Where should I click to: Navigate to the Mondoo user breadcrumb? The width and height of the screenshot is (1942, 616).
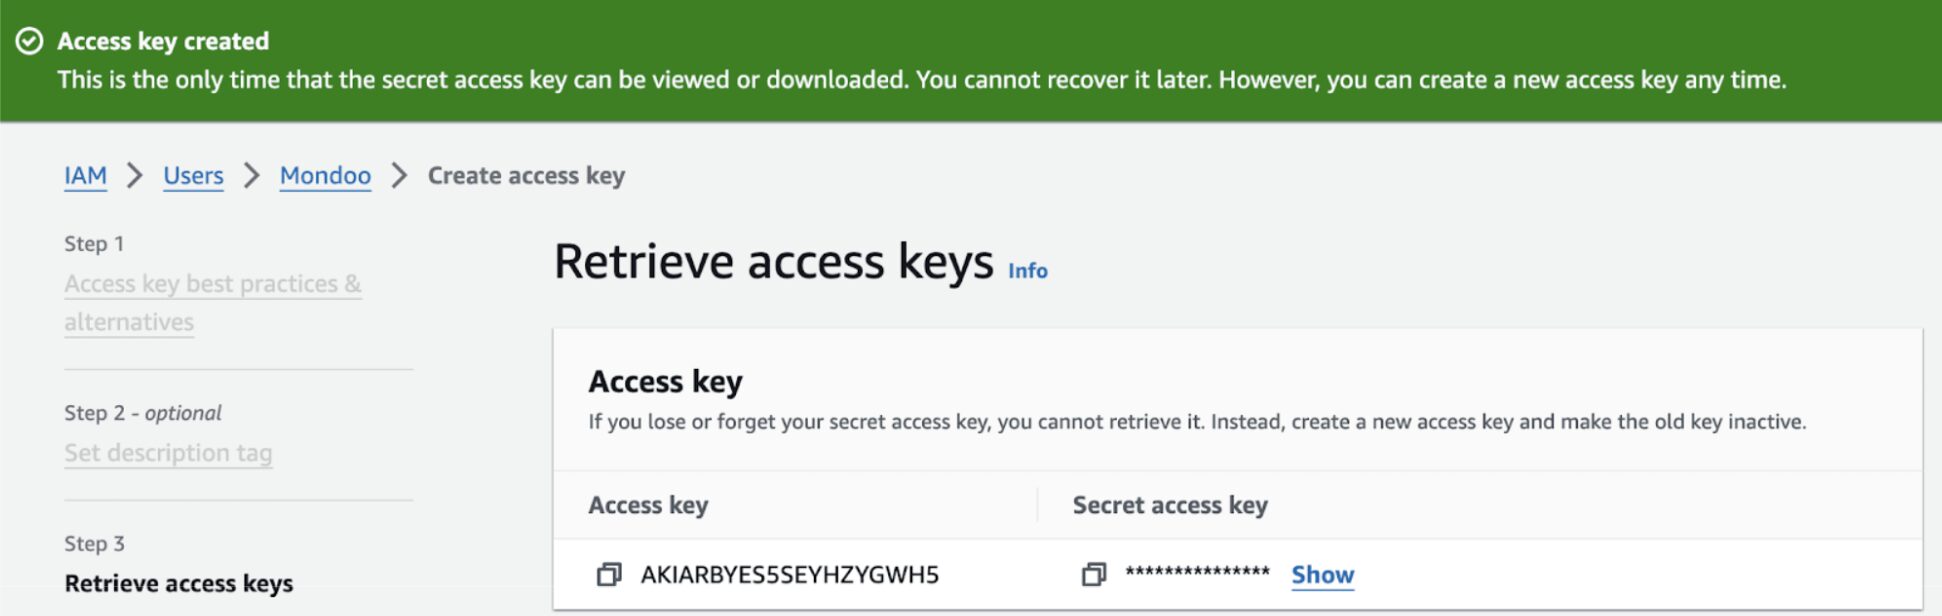click(325, 176)
